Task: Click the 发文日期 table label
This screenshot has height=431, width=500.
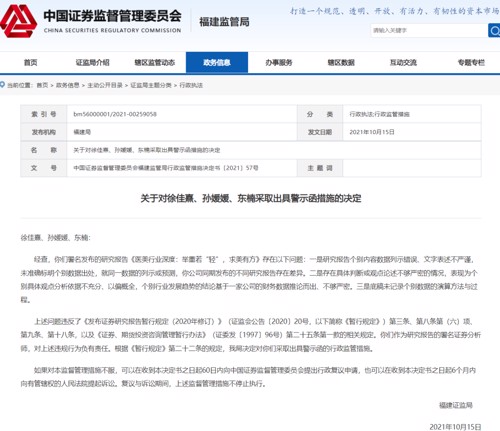Action: tap(320, 132)
